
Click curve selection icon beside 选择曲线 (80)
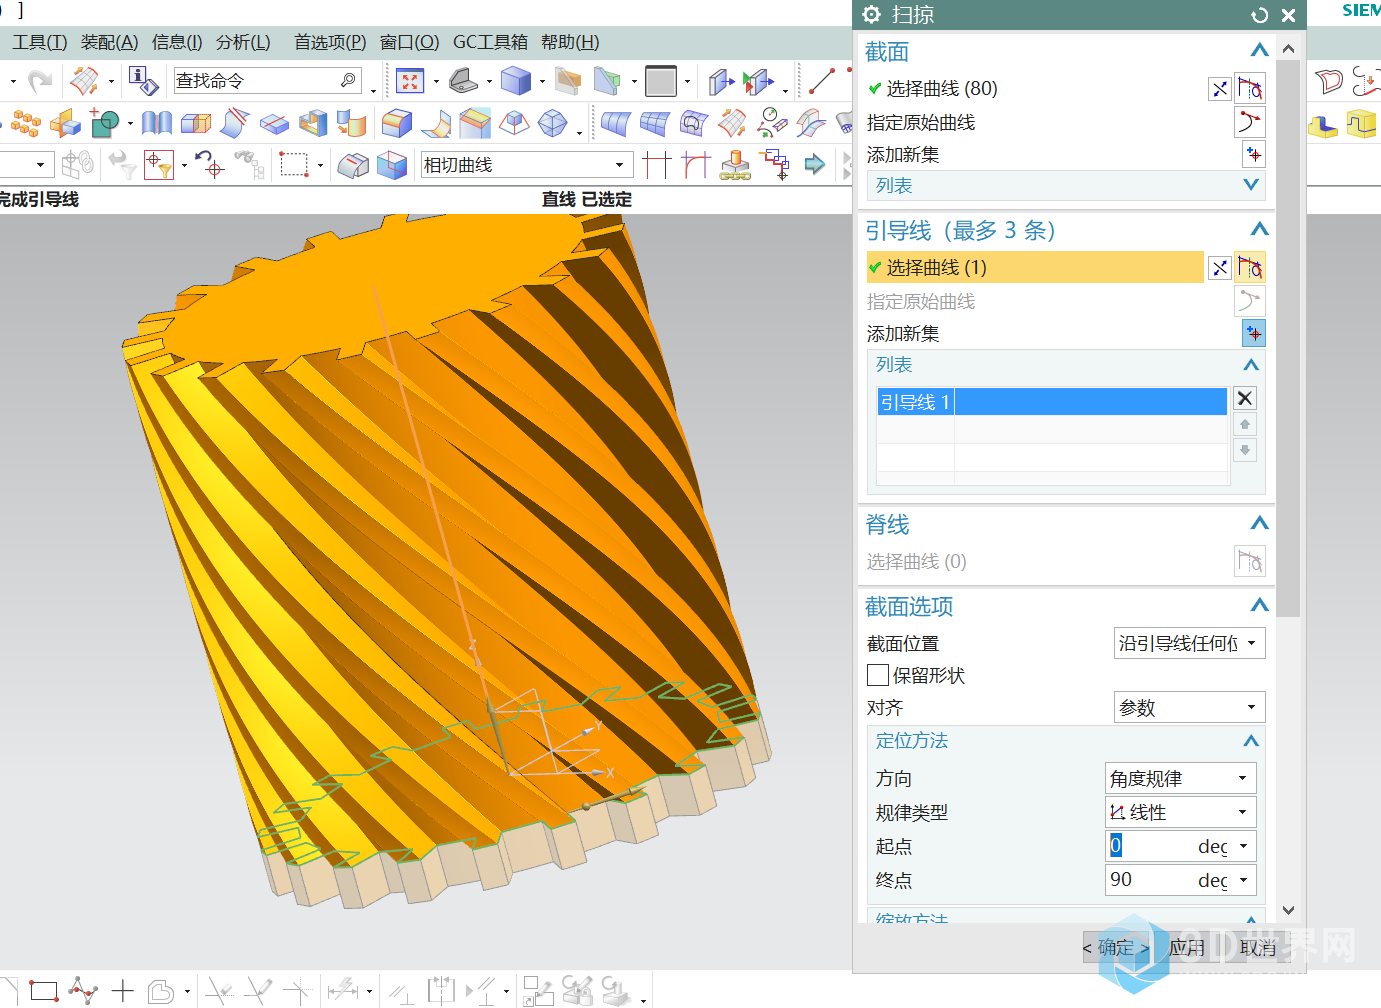coord(1250,88)
